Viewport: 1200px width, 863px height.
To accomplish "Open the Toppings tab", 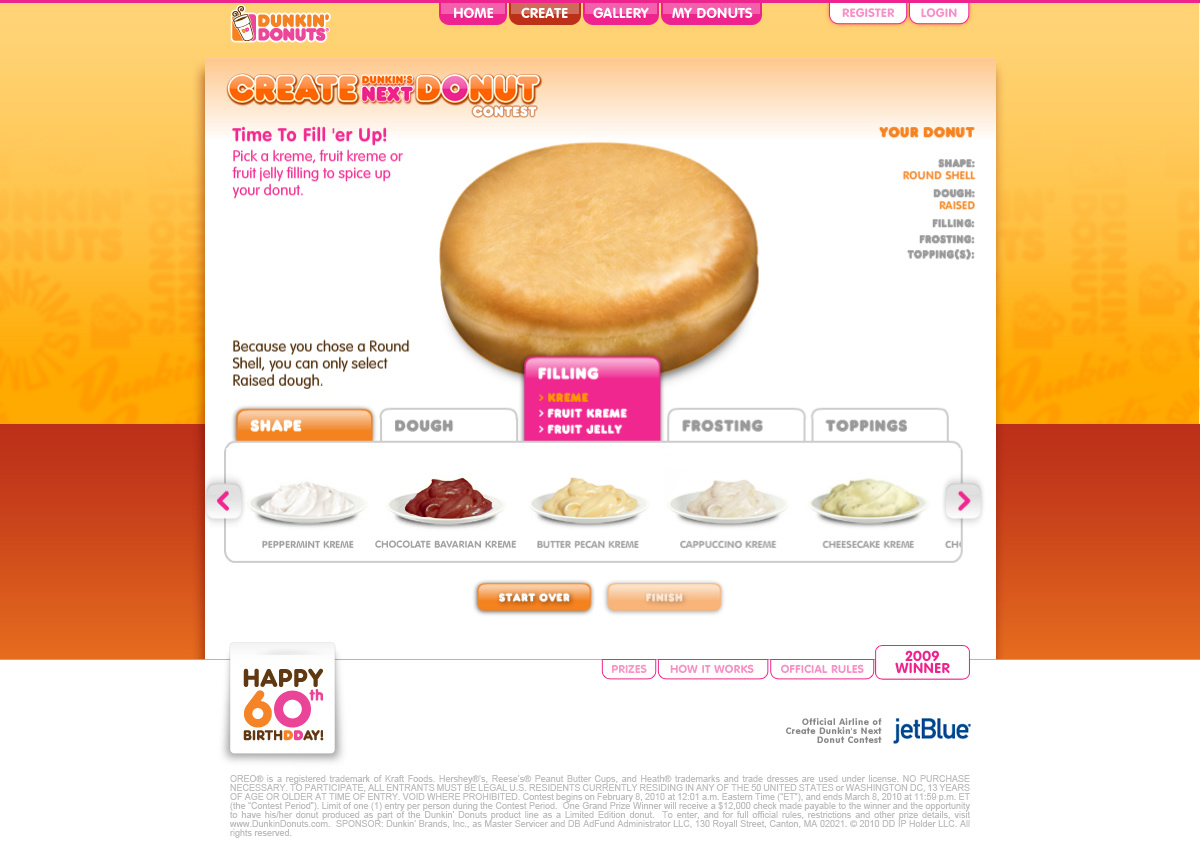I will point(880,425).
